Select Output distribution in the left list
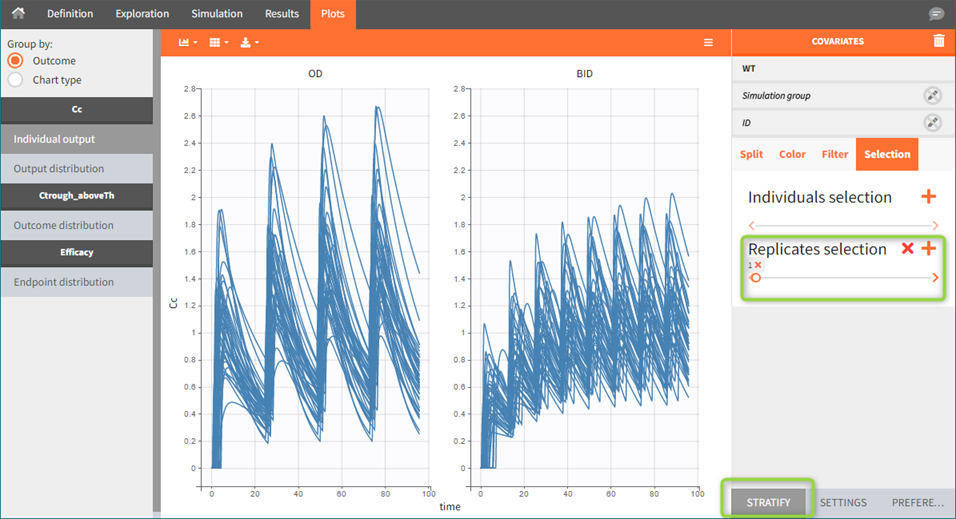Viewport: 956px width, 519px height. 59,169
